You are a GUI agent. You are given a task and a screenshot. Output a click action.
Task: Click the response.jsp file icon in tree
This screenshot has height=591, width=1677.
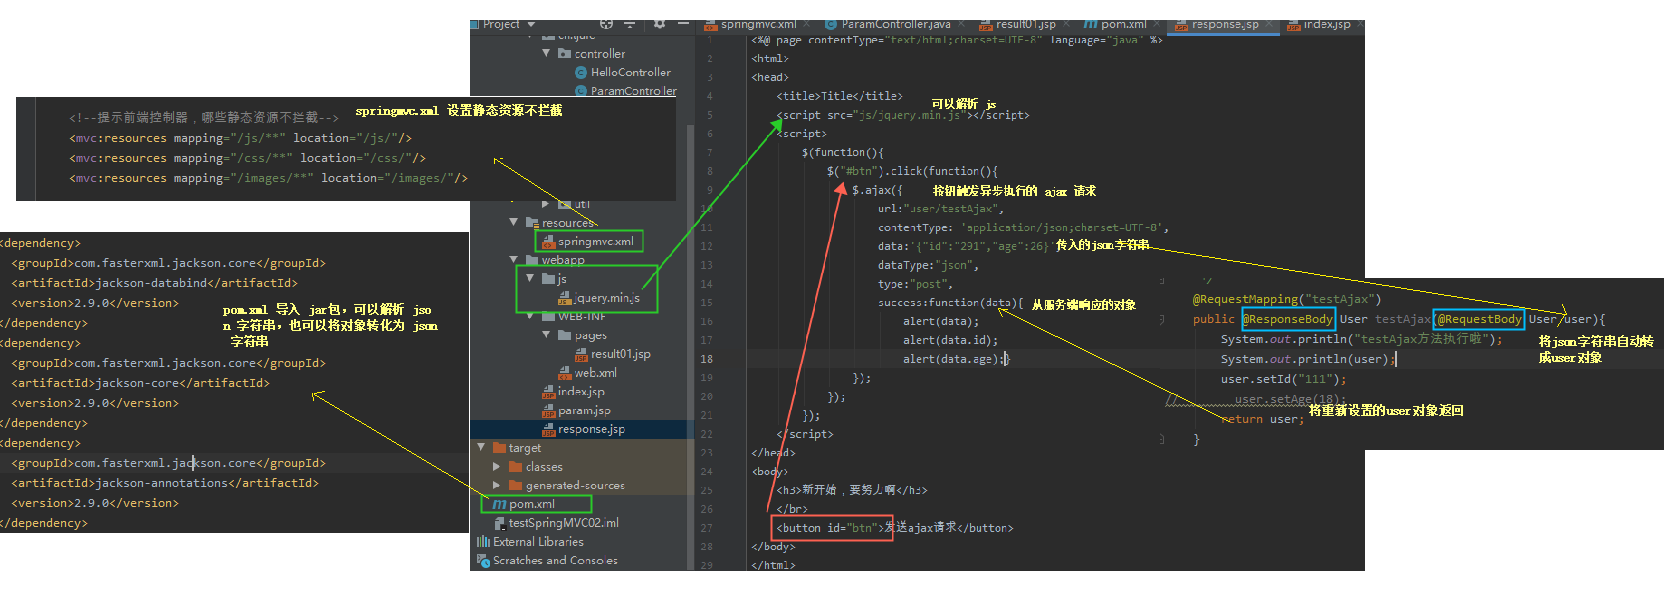click(x=548, y=429)
